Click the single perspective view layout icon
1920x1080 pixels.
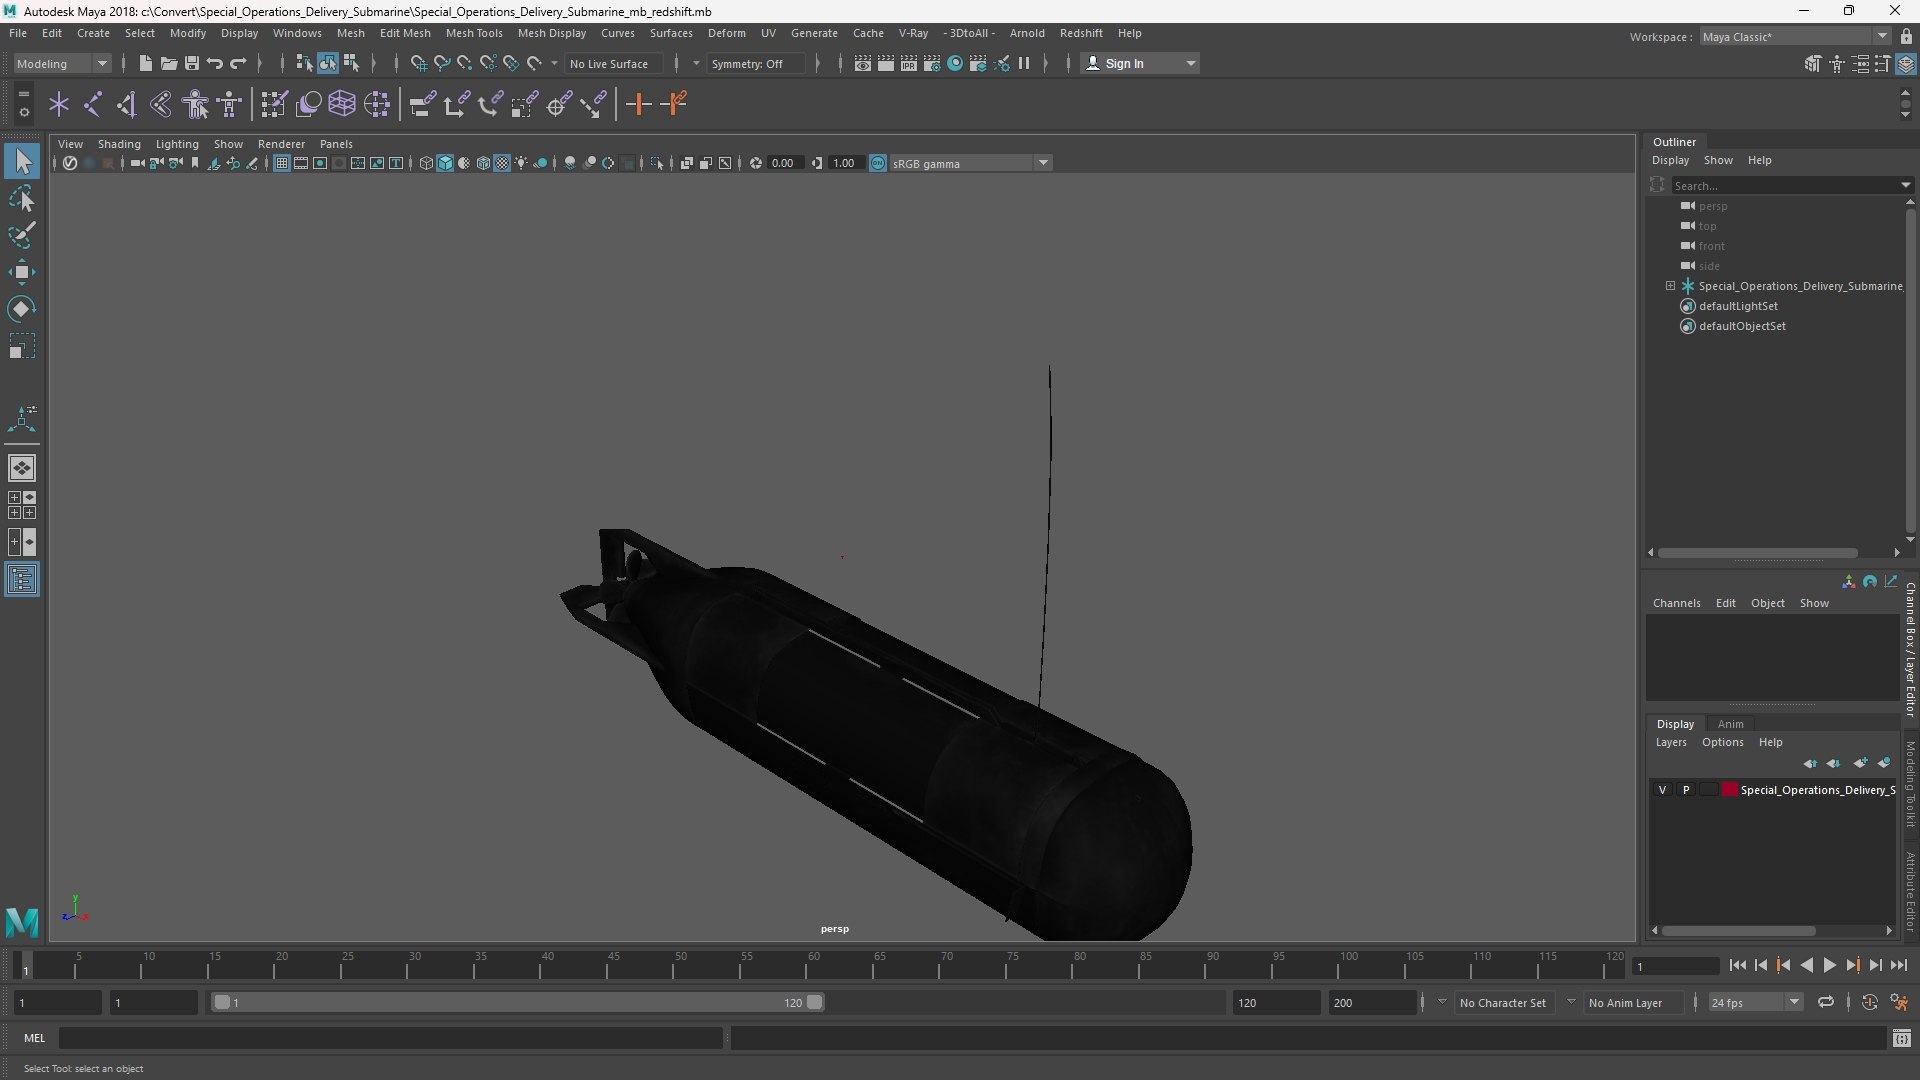click(x=22, y=468)
